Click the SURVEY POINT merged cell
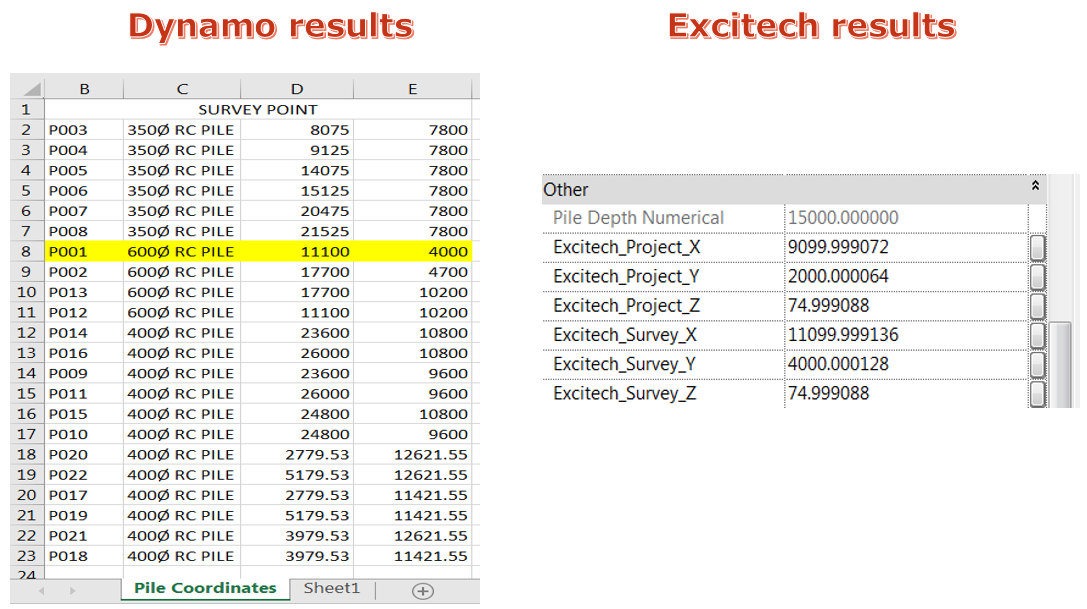The width and height of the screenshot is (1087, 609). [258, 110]
